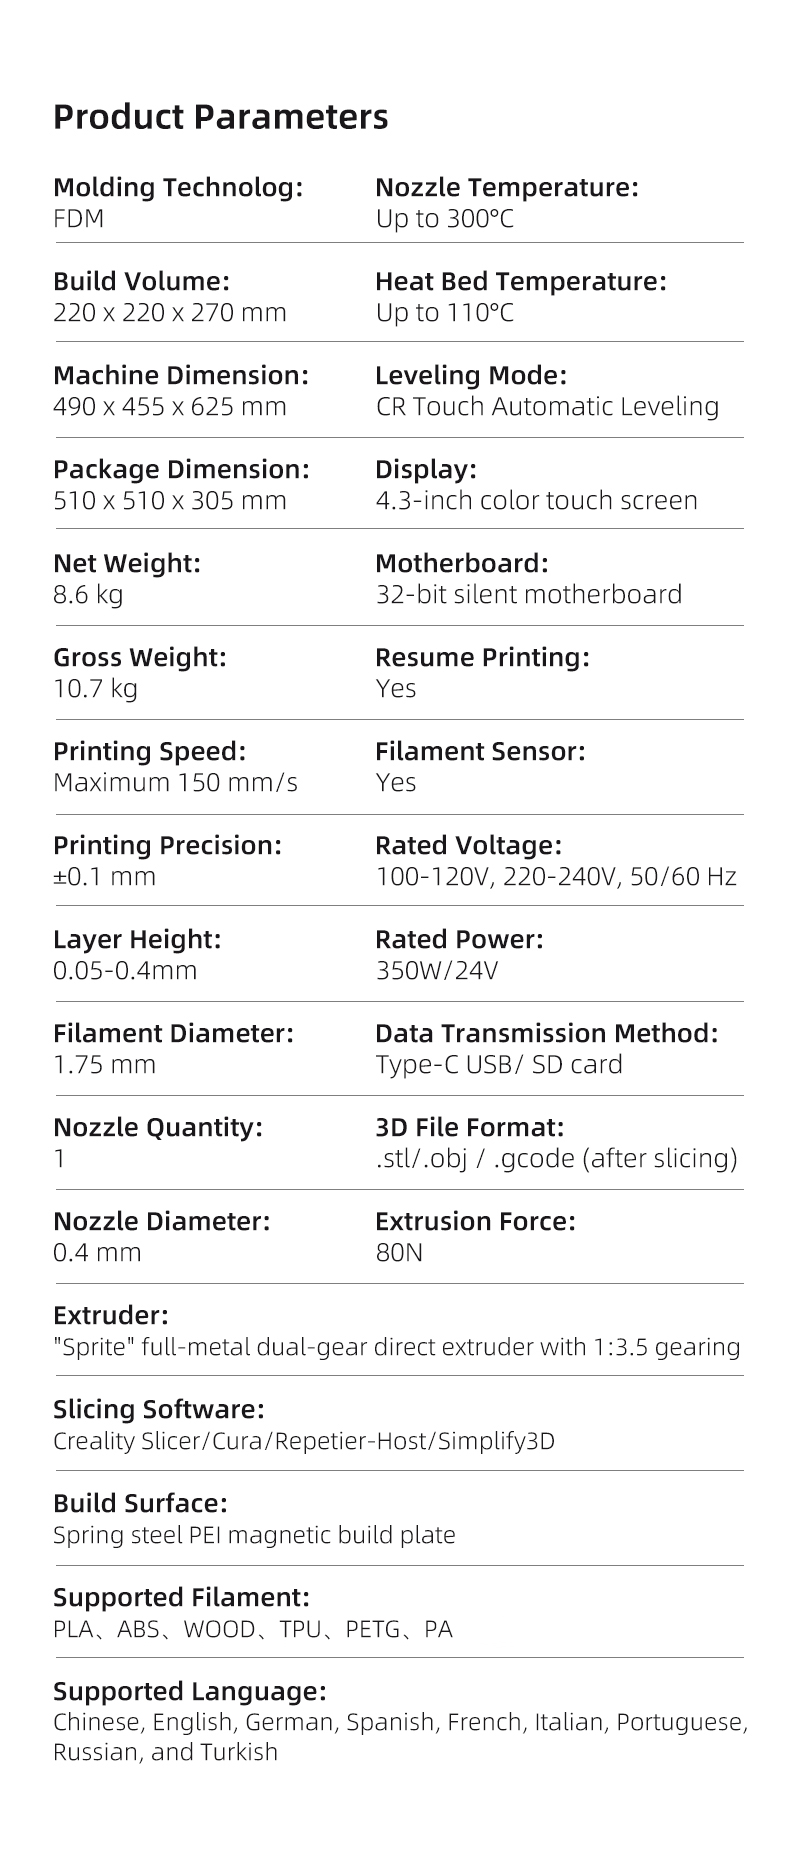Click the 3D File Format value text
This screenshot has width=790, height=1863.
[x=556, y=1158]
